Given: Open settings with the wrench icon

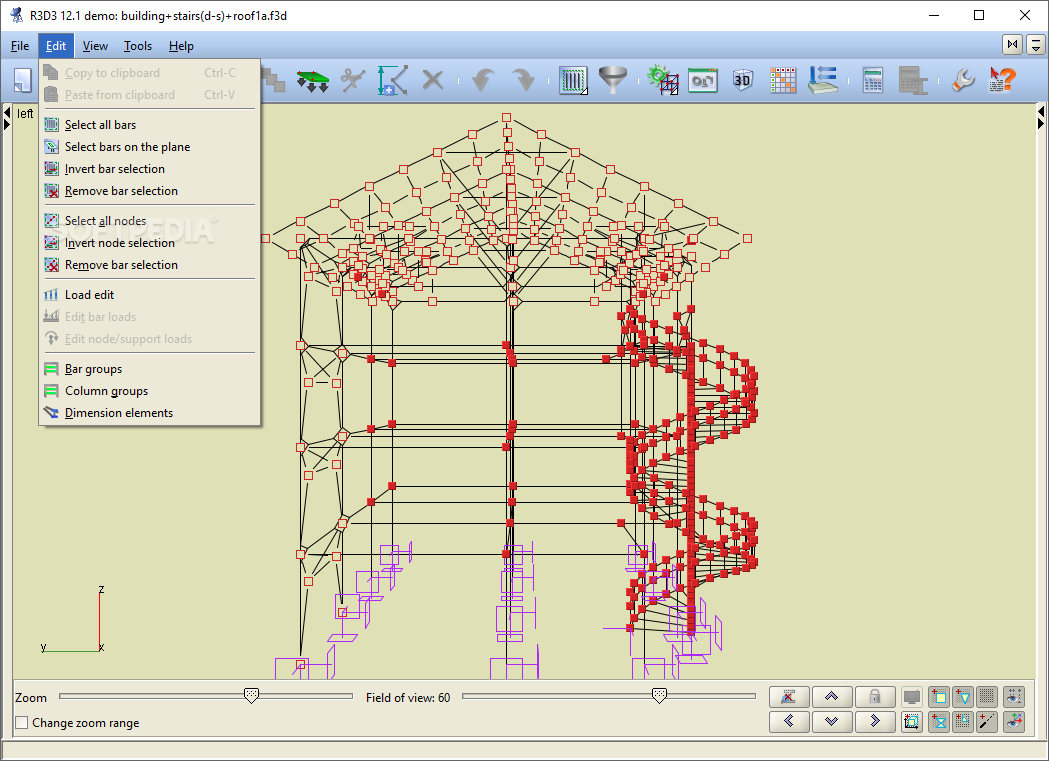Looking at the screenshot, I should click(963, 80).
